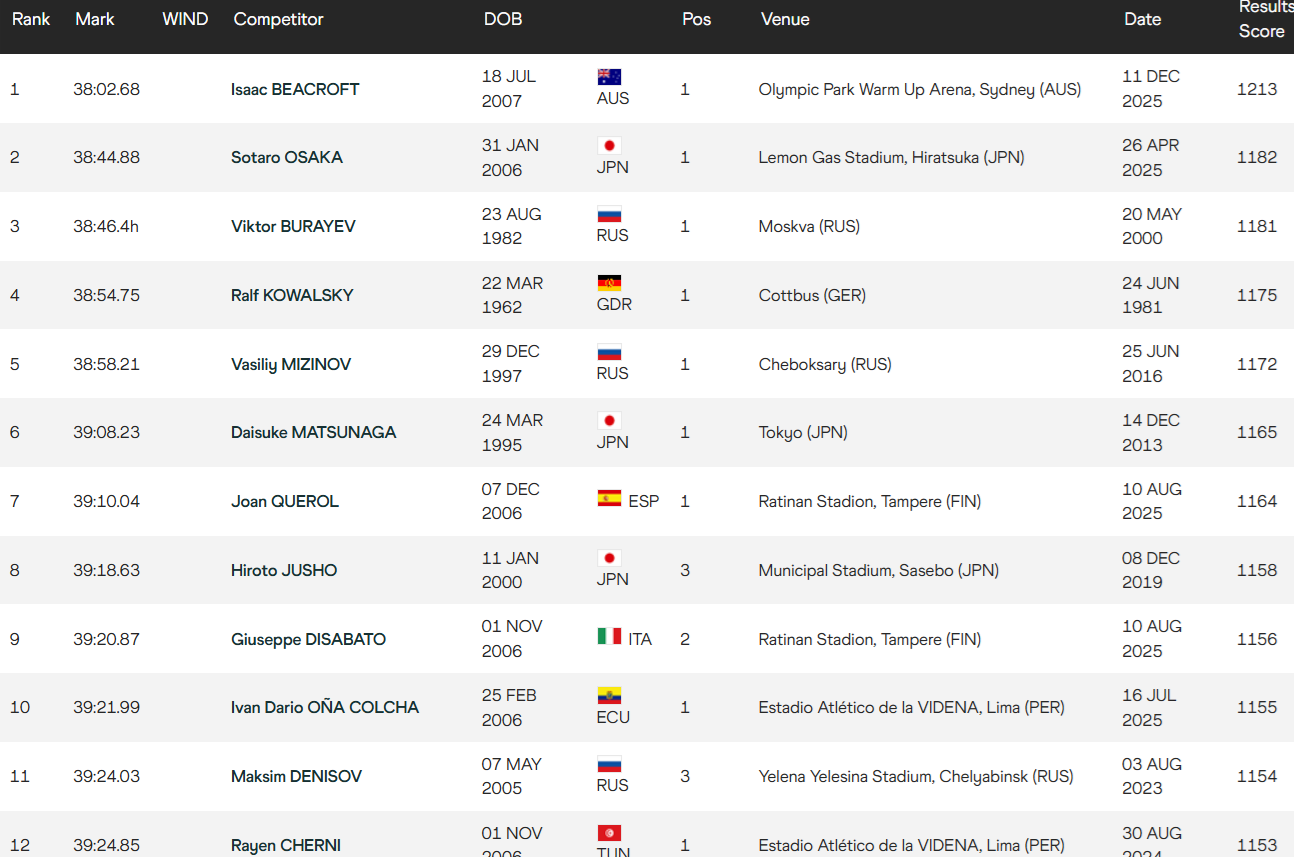Click the Spain flag icon beside ESP
Screen dimensions: 1294x857
coord(609,498)
